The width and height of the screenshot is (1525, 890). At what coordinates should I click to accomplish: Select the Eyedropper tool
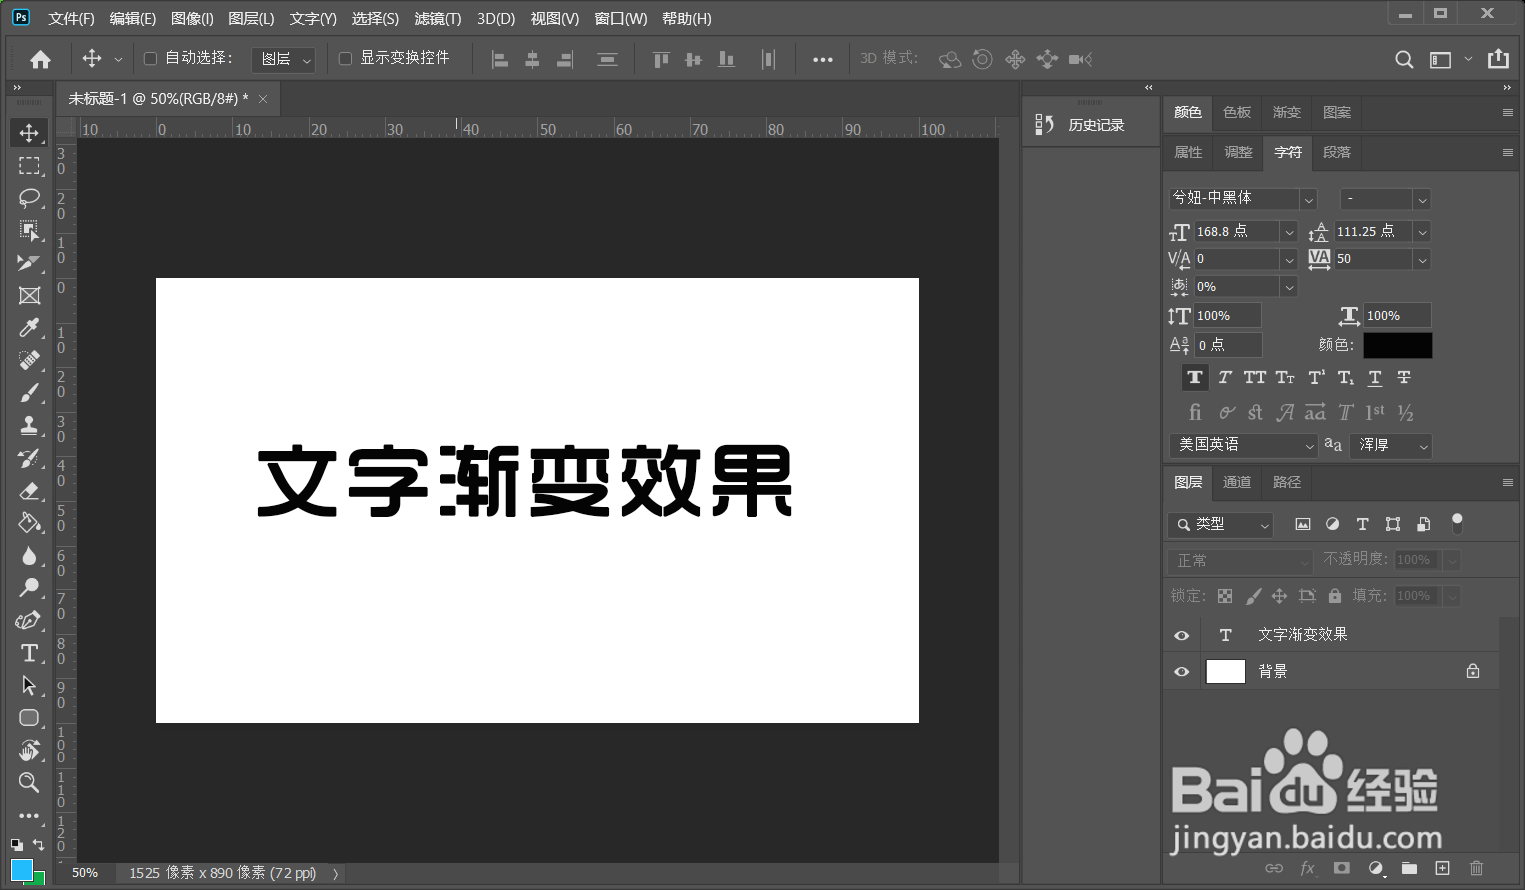(29, 328)
